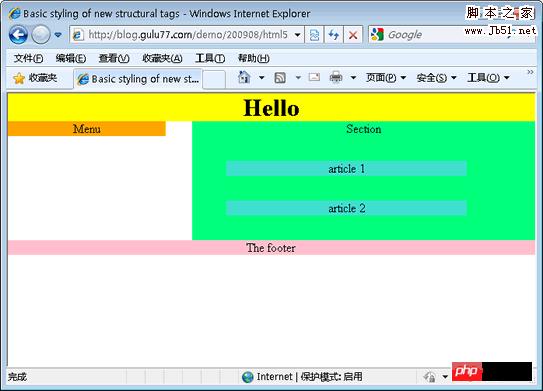Expand the feeds dropdown arrow

tap(298, 78)
